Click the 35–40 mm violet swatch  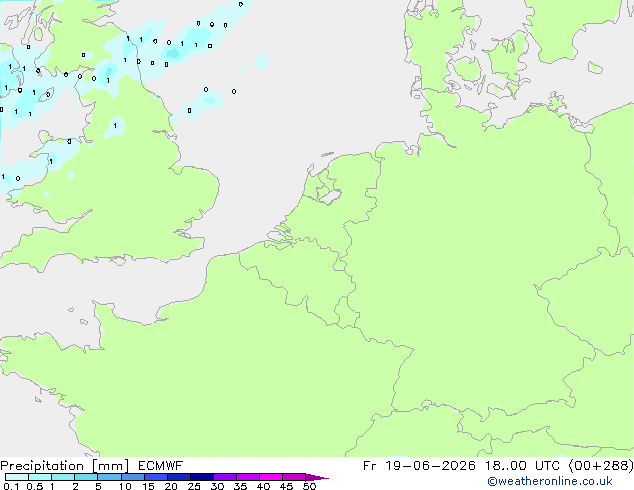(248, 477)
